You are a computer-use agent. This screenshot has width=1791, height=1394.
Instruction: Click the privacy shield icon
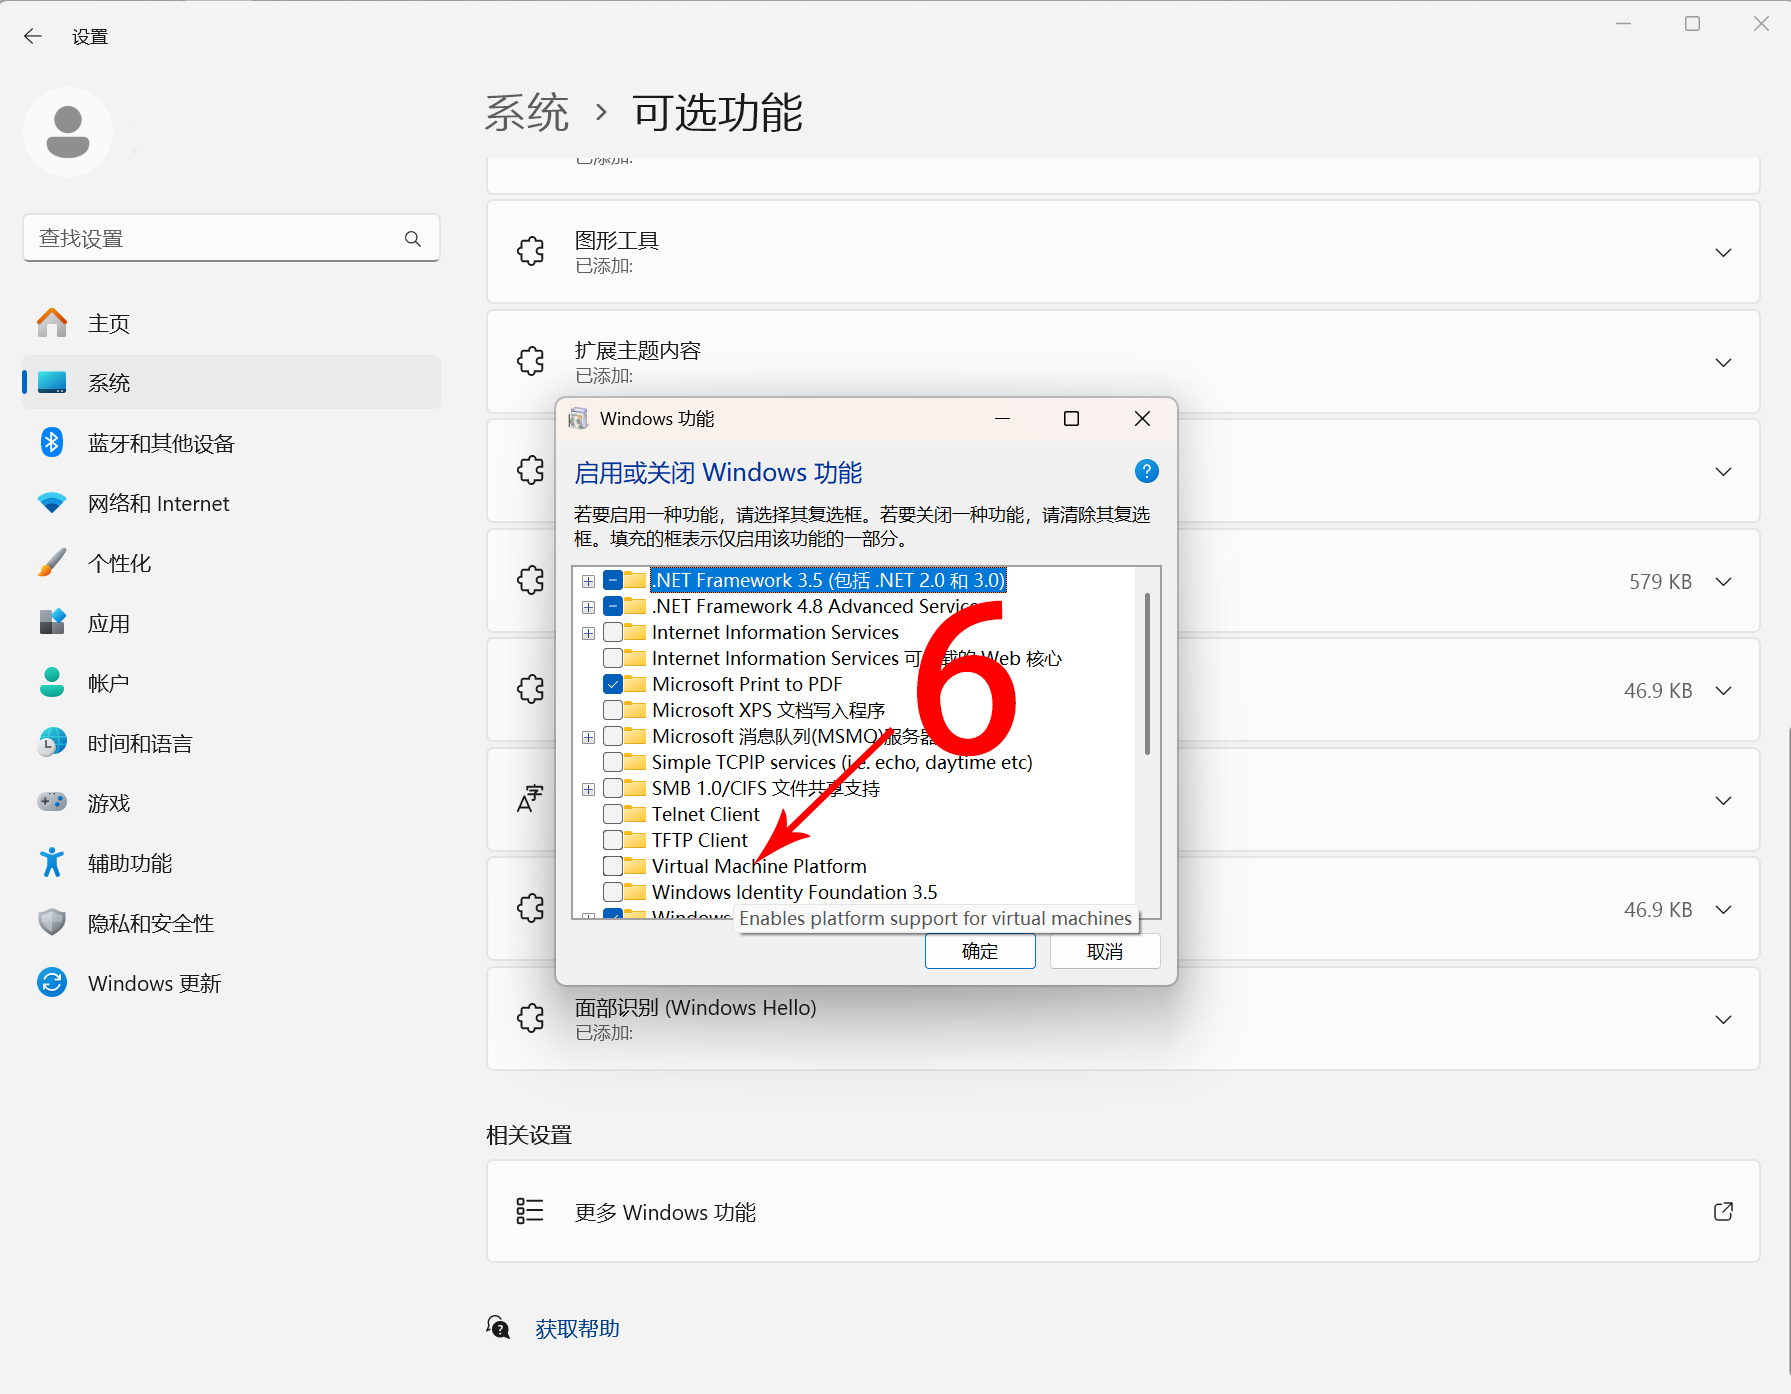pyautogui.click(x=52, y=922)
